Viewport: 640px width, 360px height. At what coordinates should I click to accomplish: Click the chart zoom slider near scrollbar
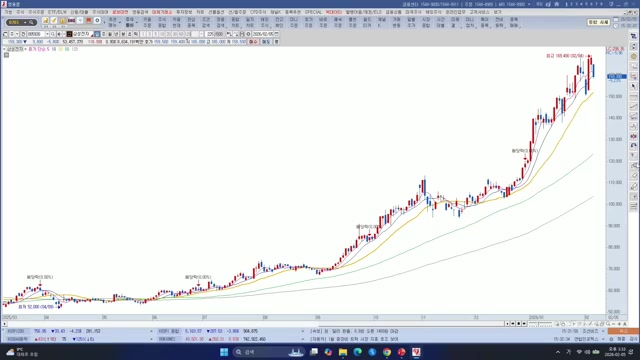tap(540, 324)
